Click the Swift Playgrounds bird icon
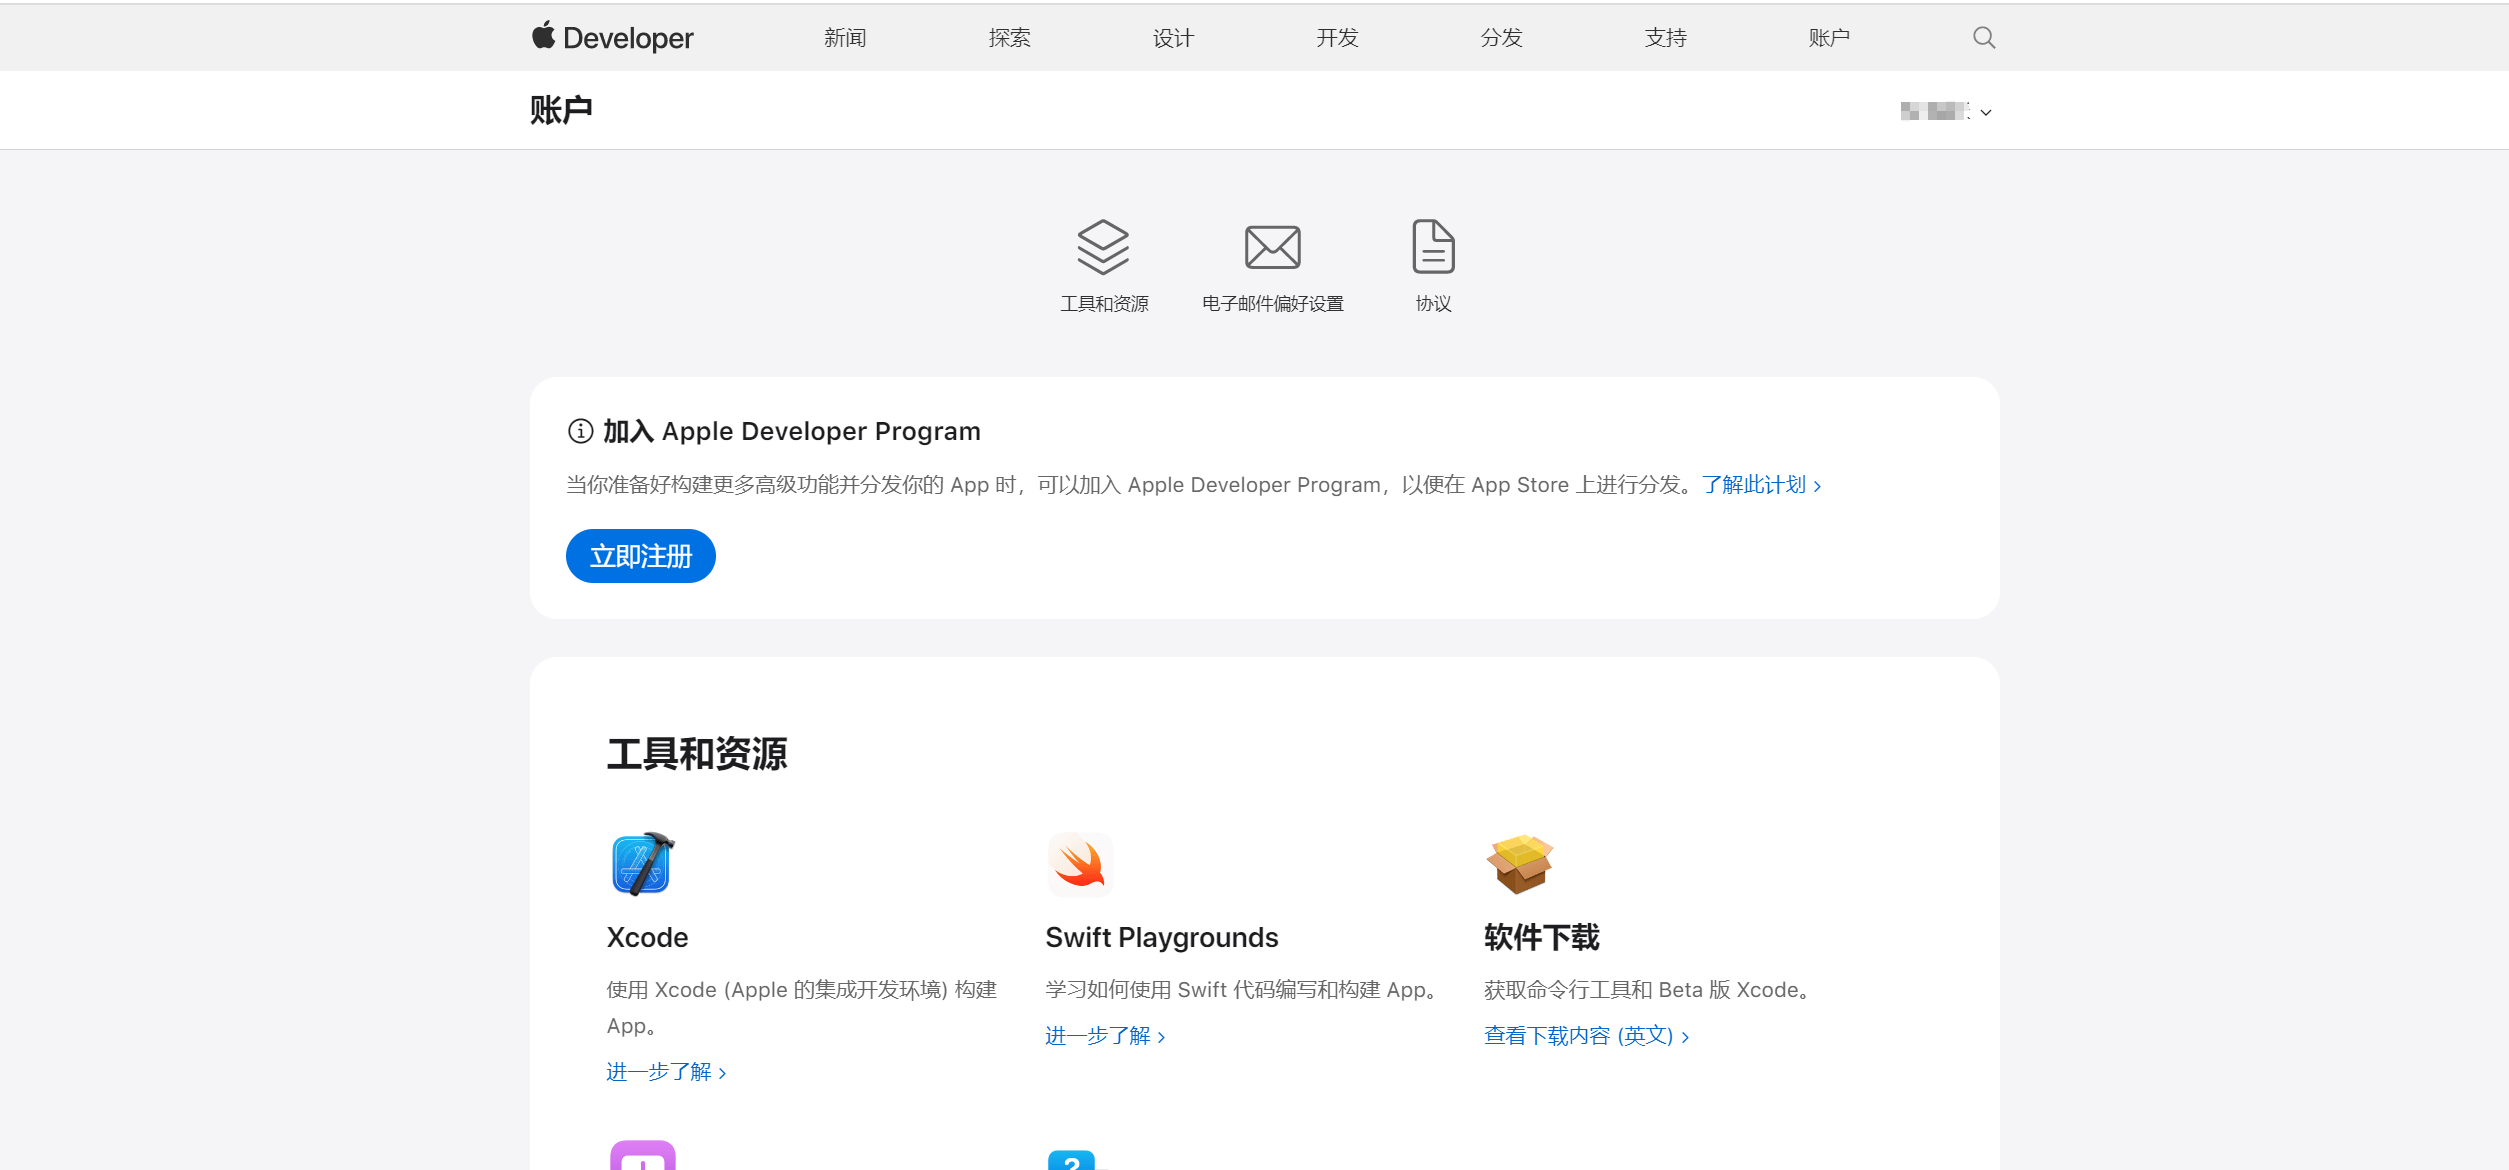 pyautogui.click(x=1080, y=864)
